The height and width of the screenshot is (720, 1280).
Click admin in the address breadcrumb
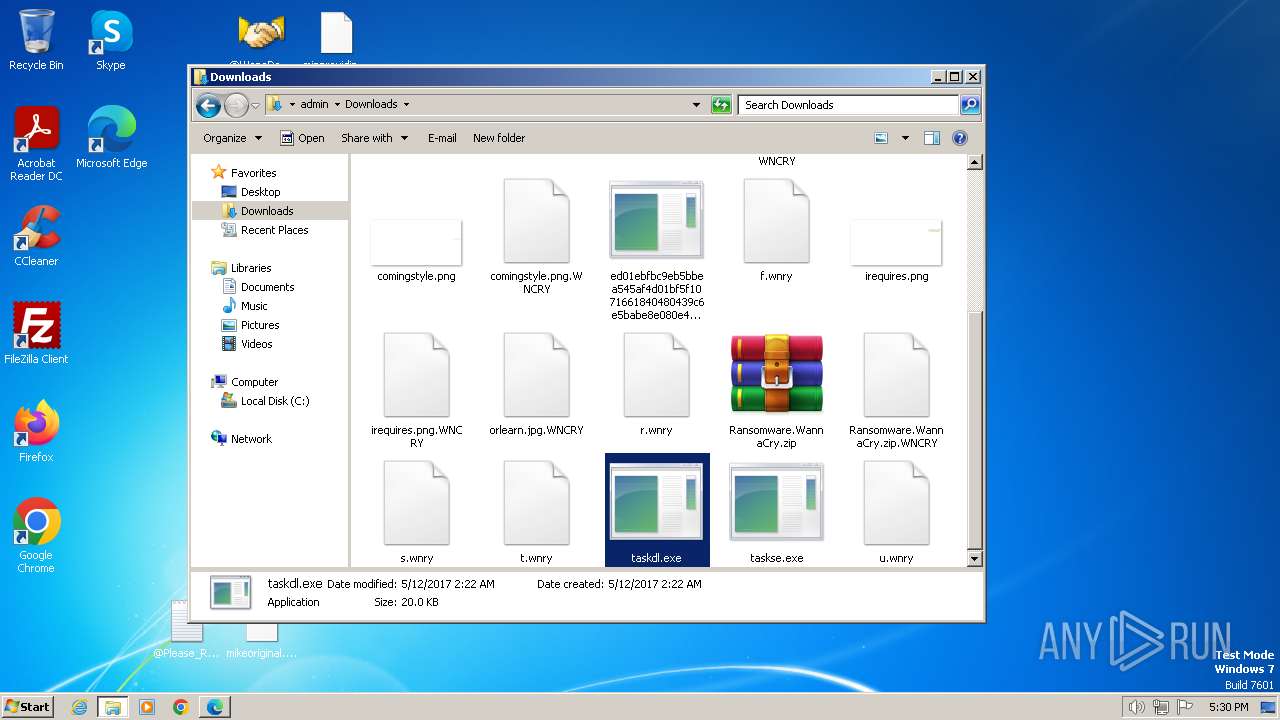point(314,104)
